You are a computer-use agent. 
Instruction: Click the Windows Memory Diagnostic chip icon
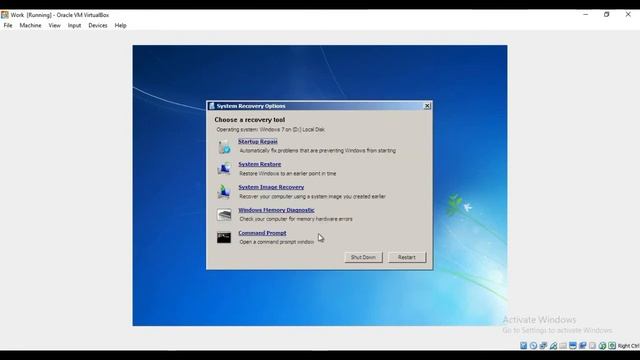tap(224, 214)
